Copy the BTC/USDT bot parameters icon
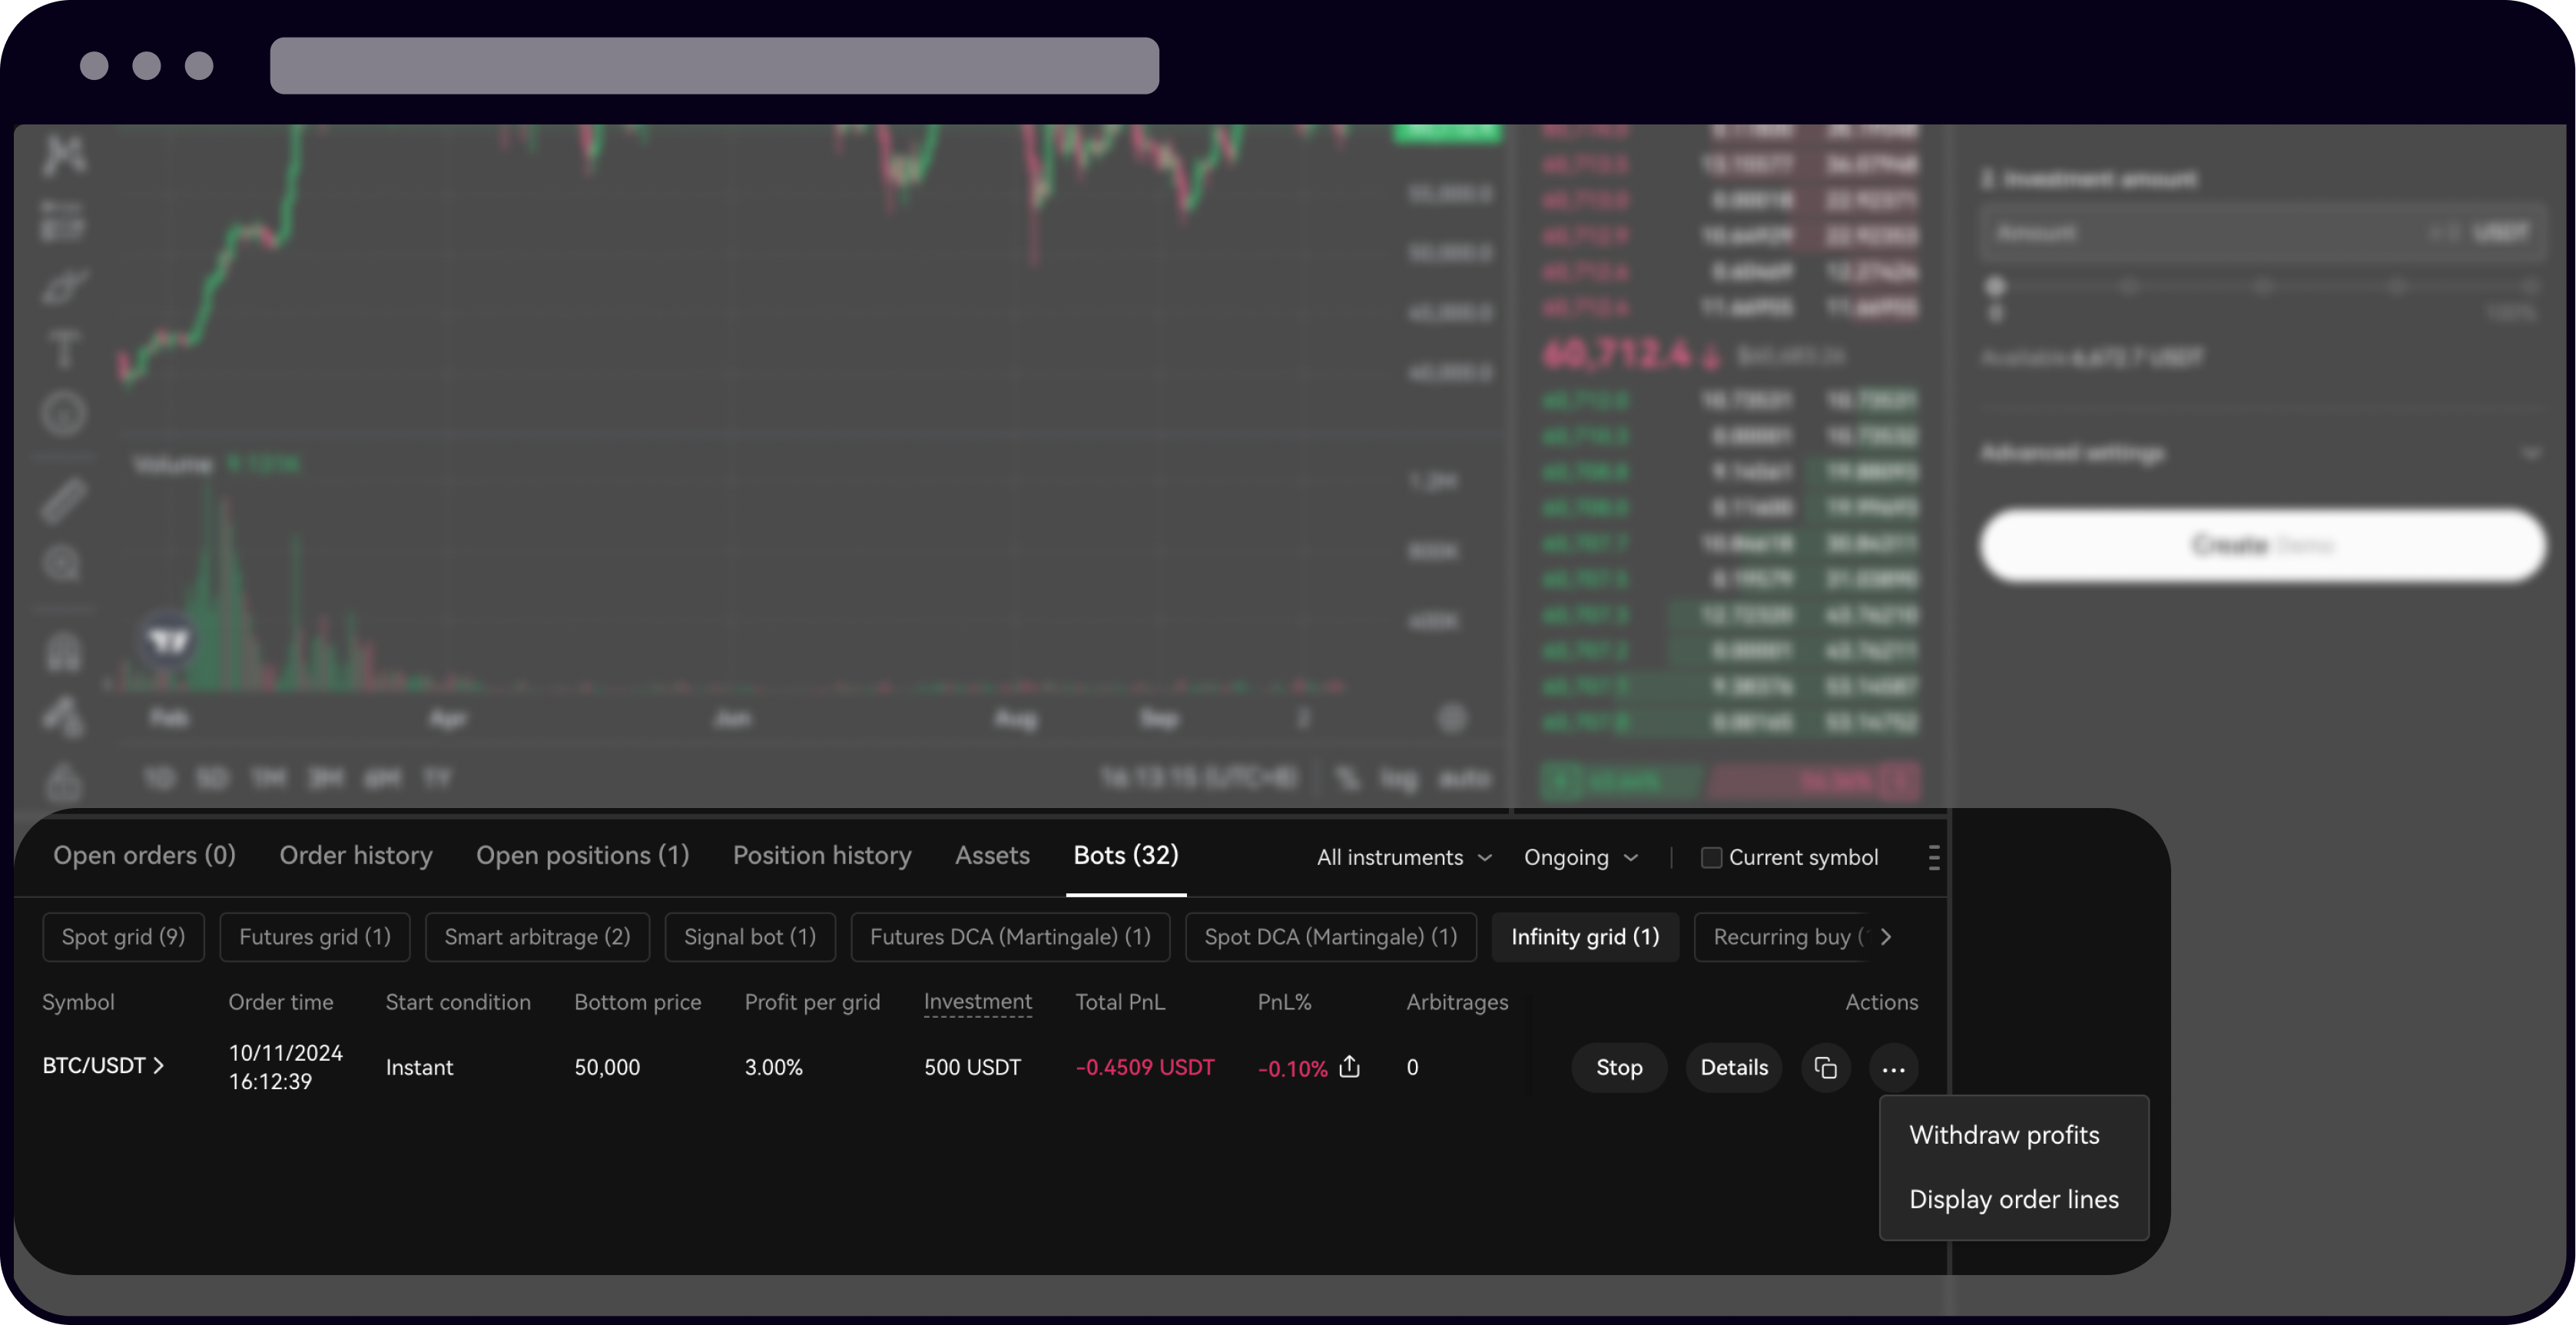This screenshot has width=2576, height=1325. 1825,1068
